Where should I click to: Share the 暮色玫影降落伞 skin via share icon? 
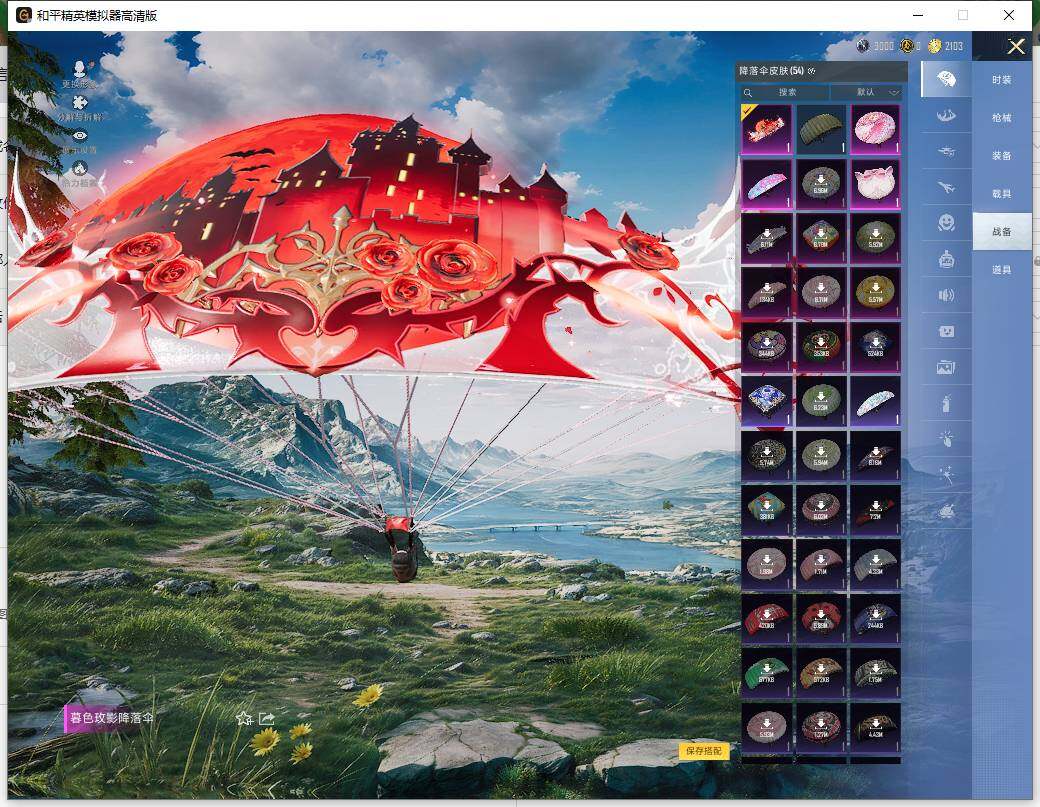point(267,718)
